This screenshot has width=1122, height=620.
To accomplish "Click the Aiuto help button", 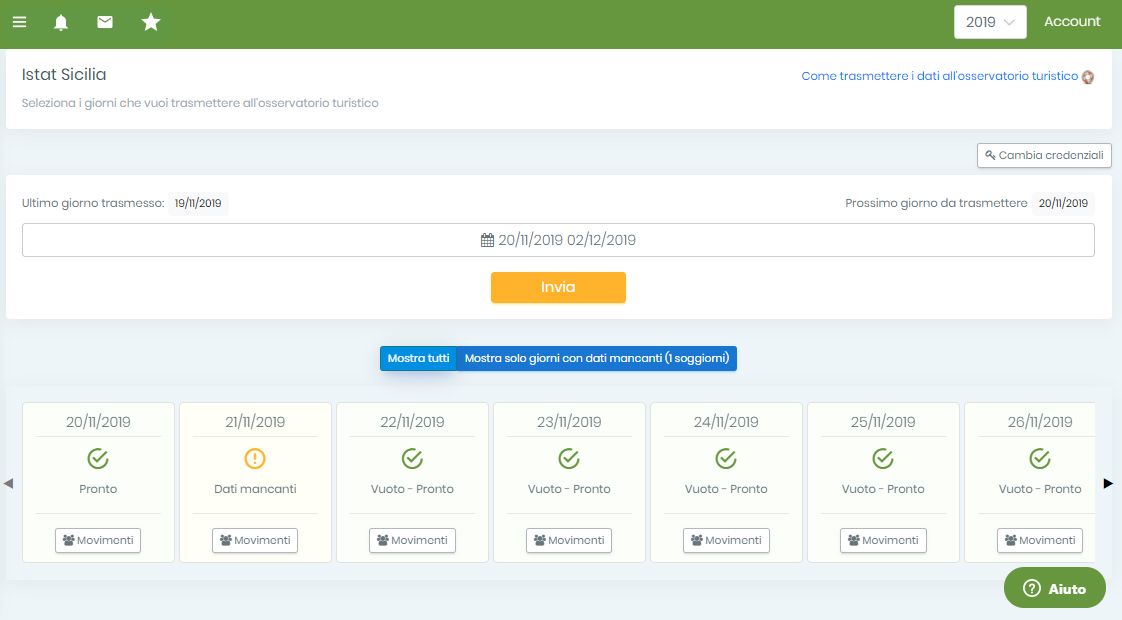I will tap(1055, 588).
